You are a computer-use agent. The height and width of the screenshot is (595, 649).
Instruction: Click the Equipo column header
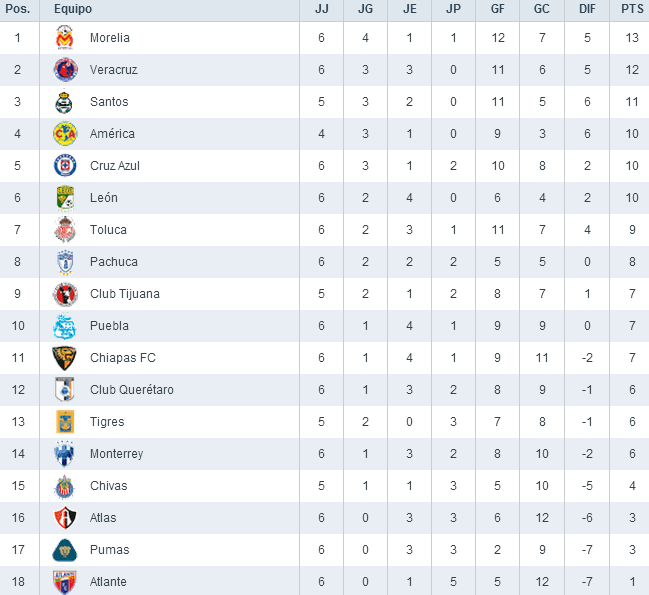pos(73,8)
